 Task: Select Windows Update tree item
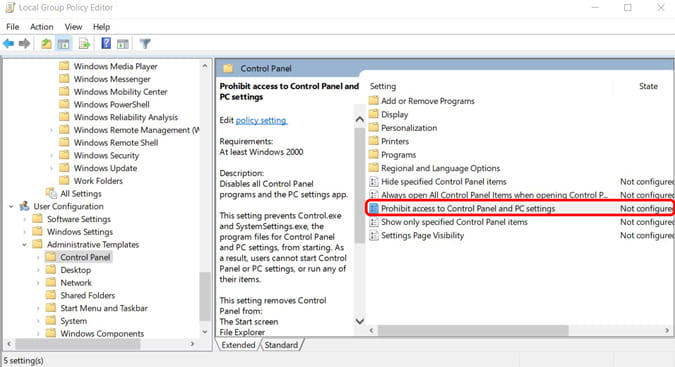pos(105,168)
